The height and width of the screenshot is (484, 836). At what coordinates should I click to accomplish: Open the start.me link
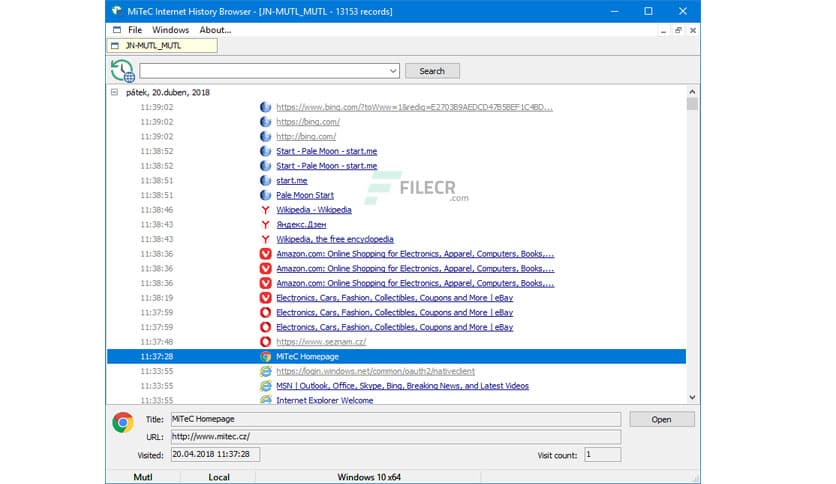pyautogui.click(x=291, y=180)
